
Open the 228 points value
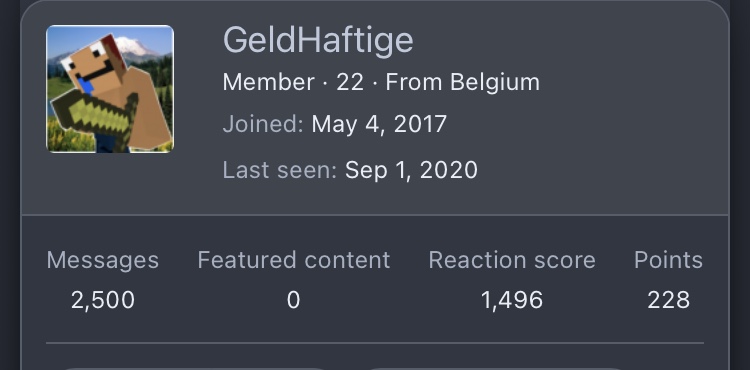(668, 300)
